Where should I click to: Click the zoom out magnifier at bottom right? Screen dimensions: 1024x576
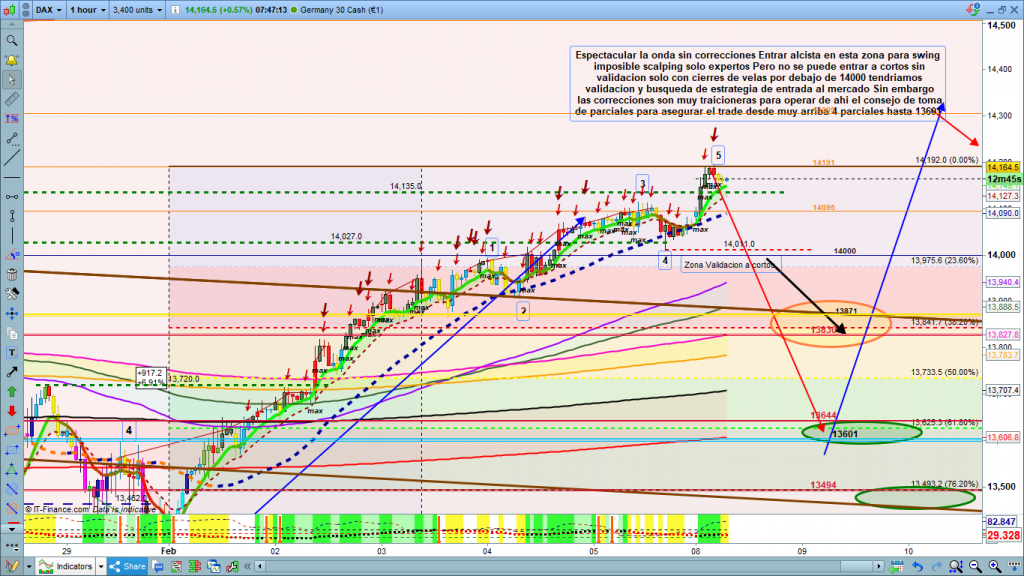point(975,566)
